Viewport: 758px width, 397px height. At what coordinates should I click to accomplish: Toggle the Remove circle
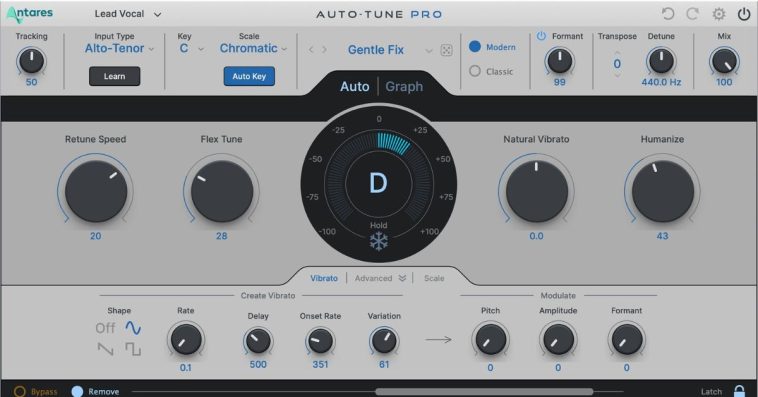point(77,391)
